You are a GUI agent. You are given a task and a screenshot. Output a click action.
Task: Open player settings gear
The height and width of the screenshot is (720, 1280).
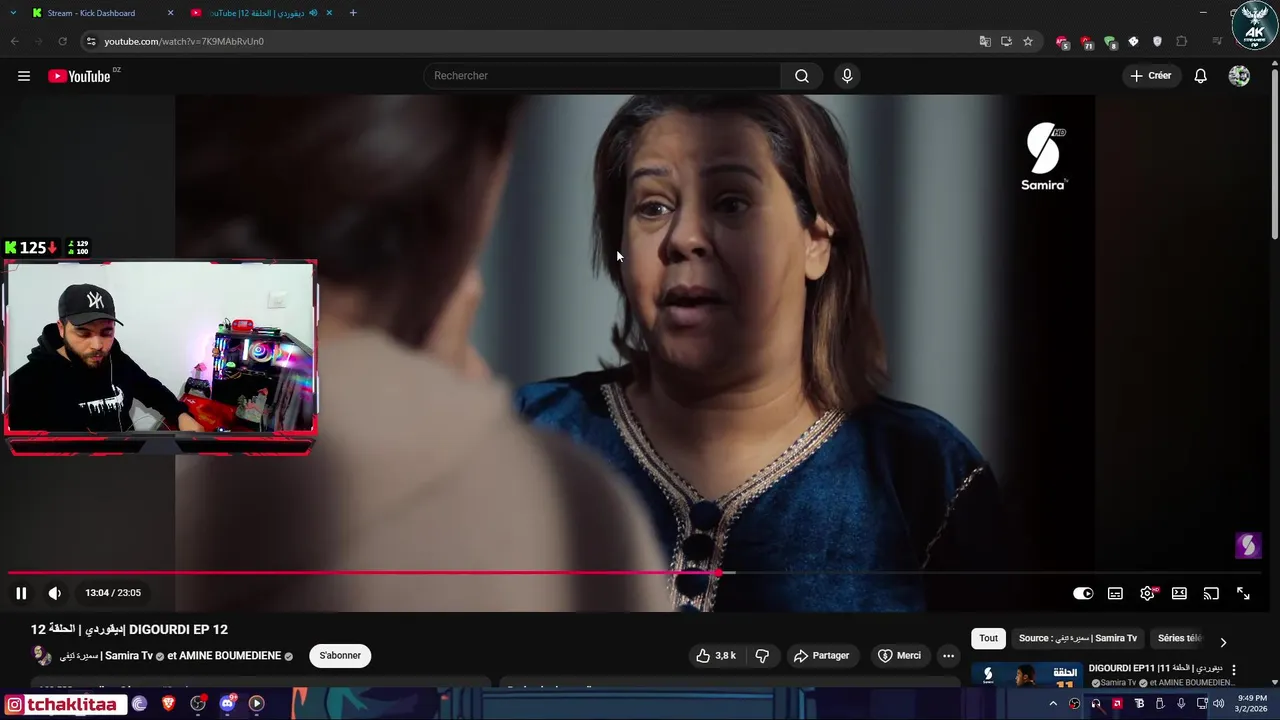tap(1147, 593)
